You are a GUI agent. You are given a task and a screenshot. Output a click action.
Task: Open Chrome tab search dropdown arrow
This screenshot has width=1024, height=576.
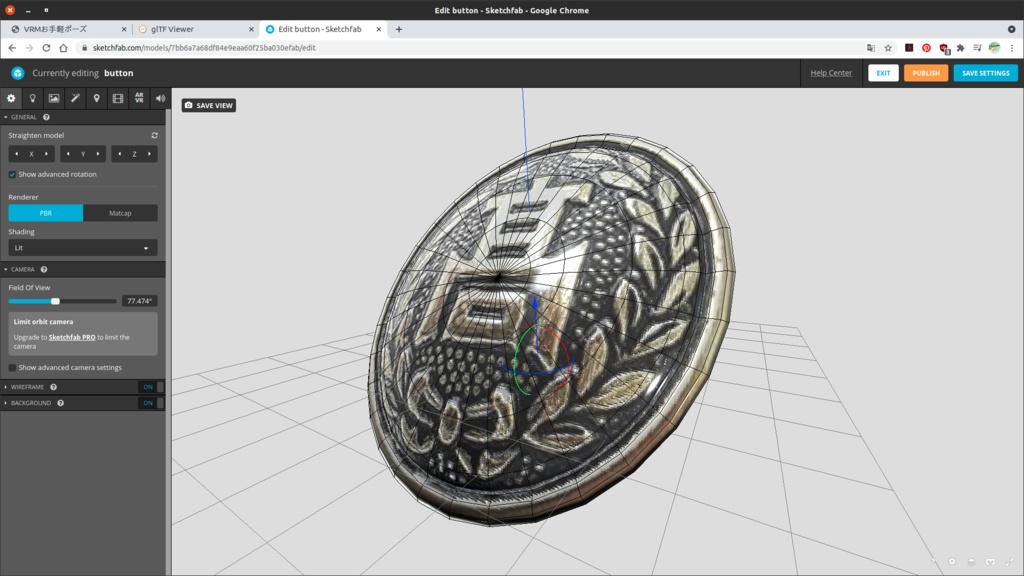(1011, 29)
